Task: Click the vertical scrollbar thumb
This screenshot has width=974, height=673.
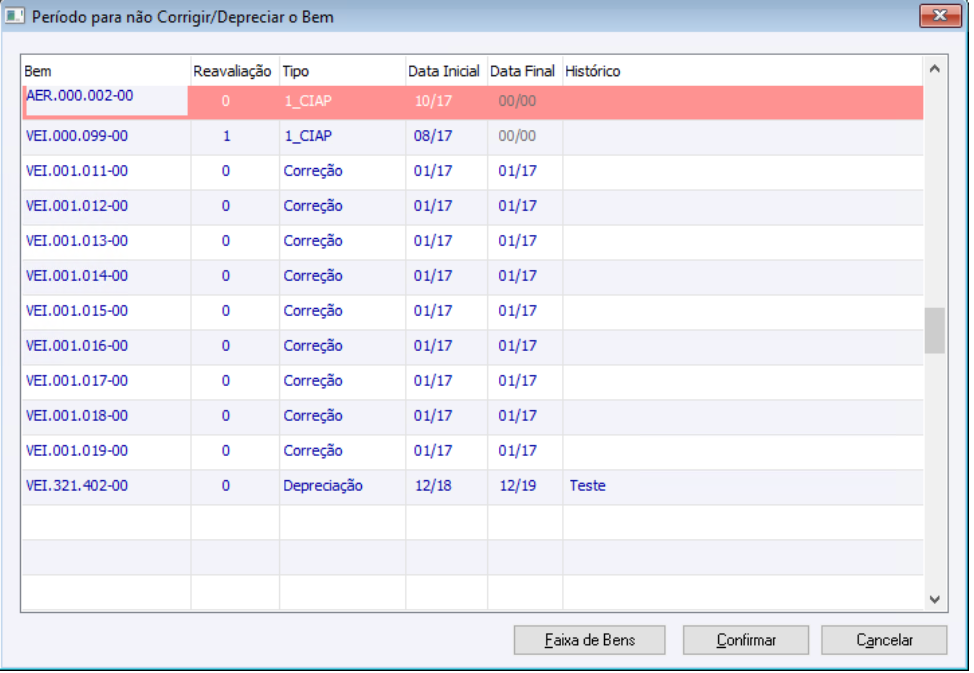Action: coord(934,330)
